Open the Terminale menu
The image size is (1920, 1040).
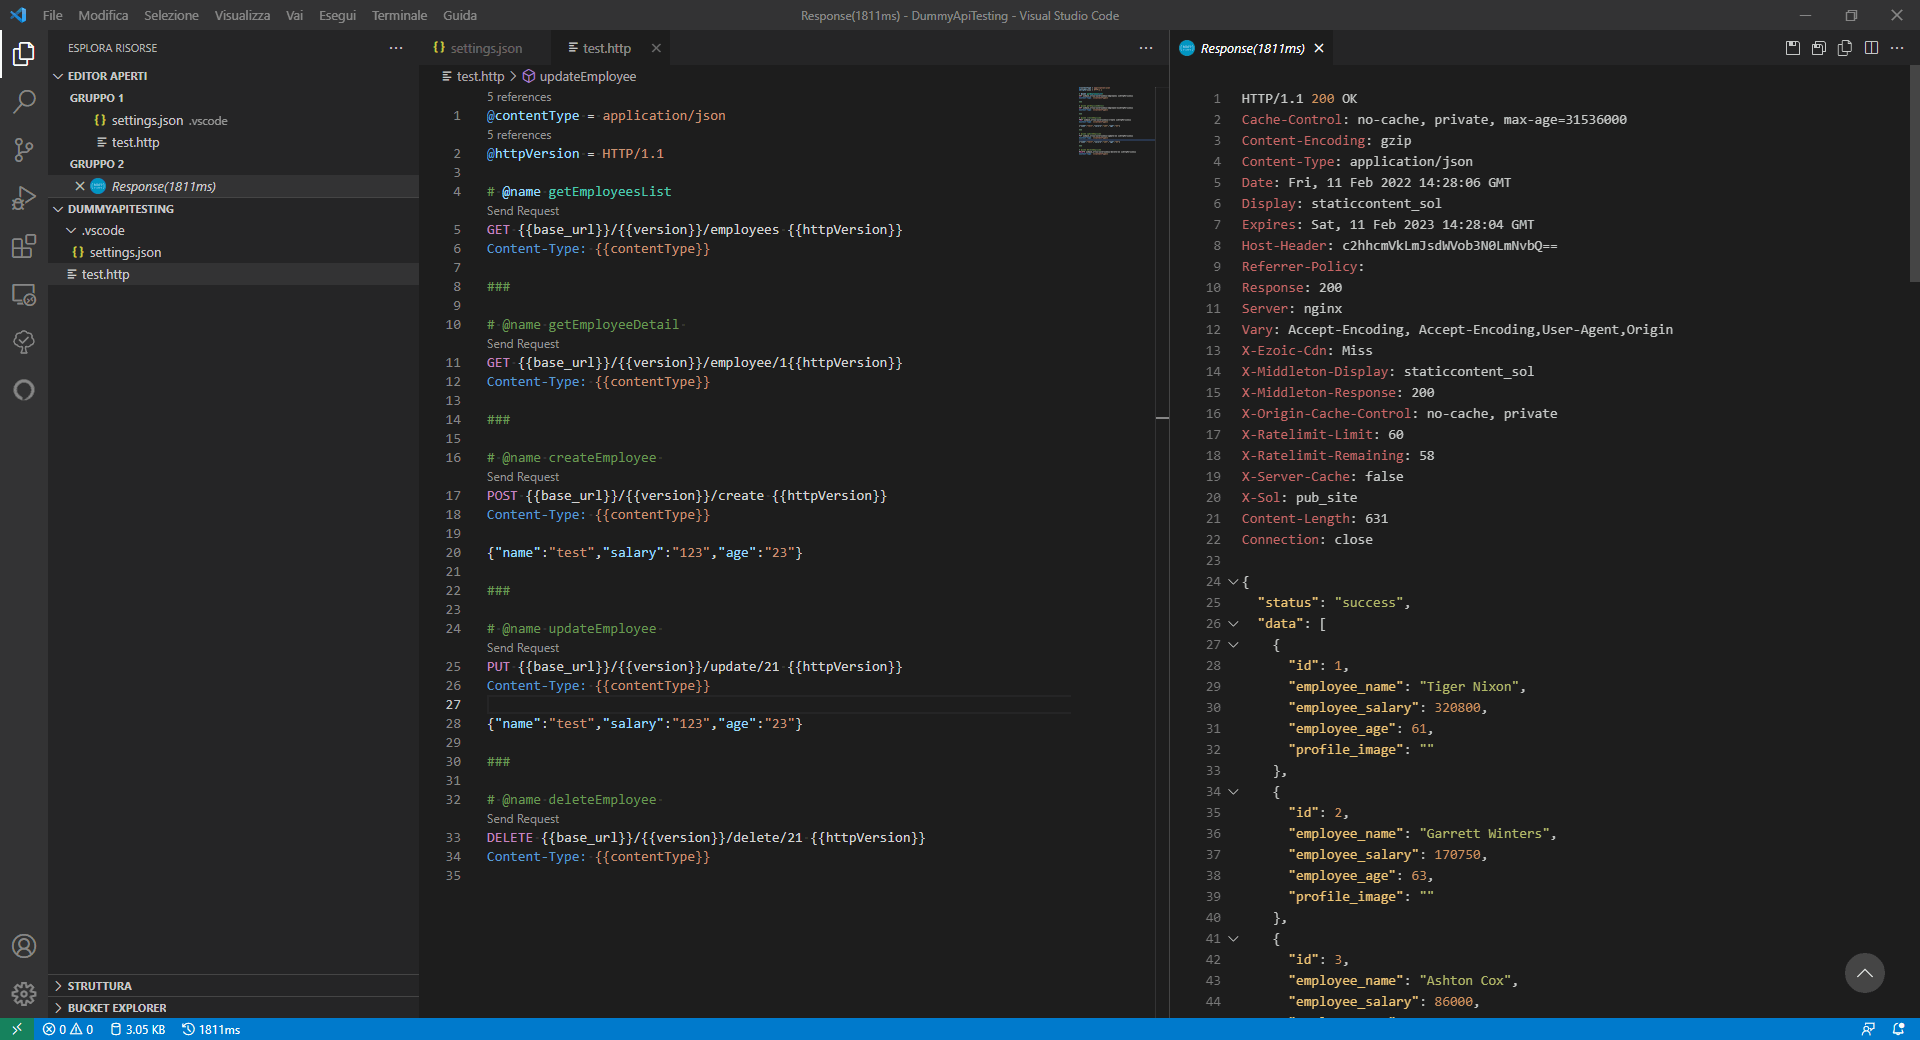[399, 15]
